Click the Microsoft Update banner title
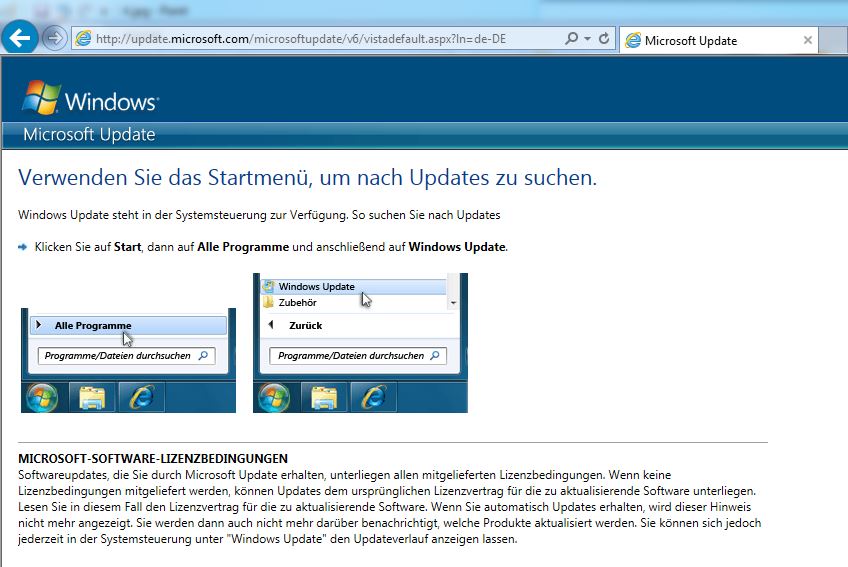Screen dimensions: 848x567 (89, 134)
